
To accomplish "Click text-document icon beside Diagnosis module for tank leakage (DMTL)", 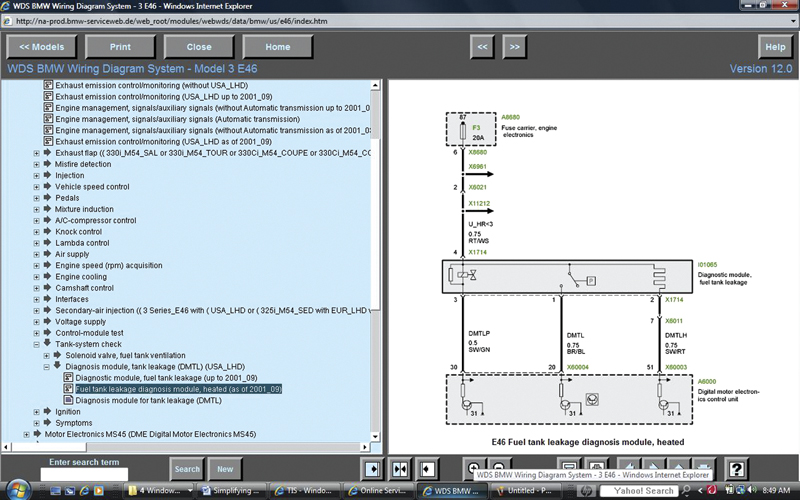I will coord(68,400).
